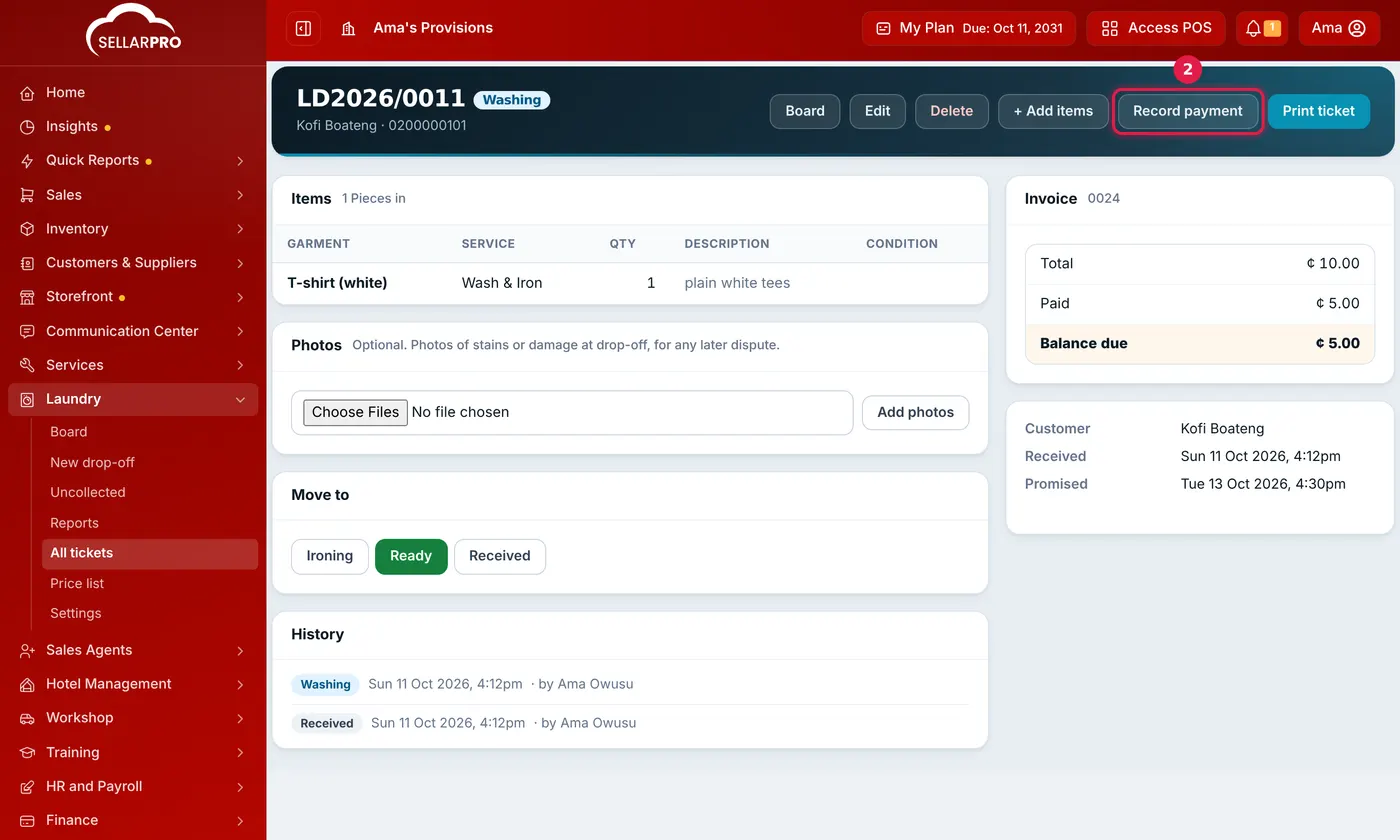Collapse the Laundry submenu chevron
The height and width of the screenshot is (840, 1400).
tap(240, 399)
